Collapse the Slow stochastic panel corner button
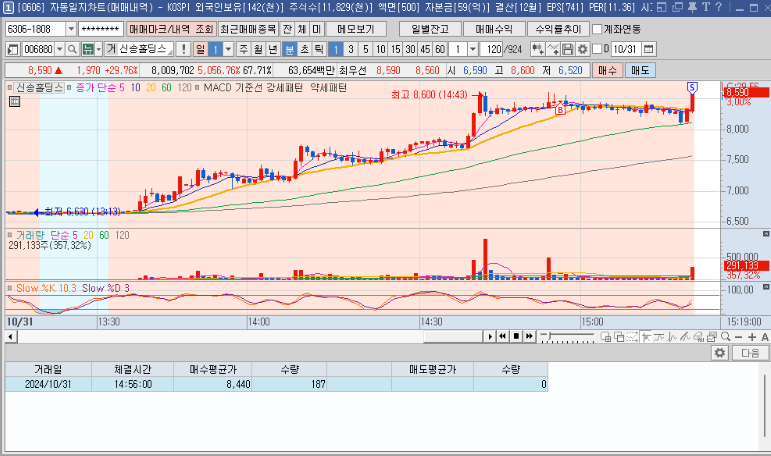This screenshot has width=771, height=456. point(766,287)
